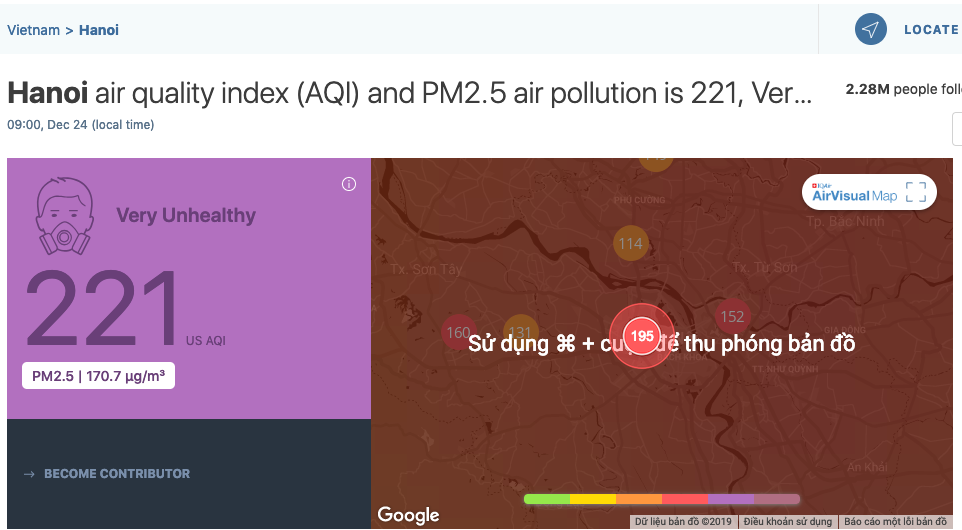Open the Điều khoản sử dụng link
The height and width of the screenshot is (530, 962).
(788, 521)
